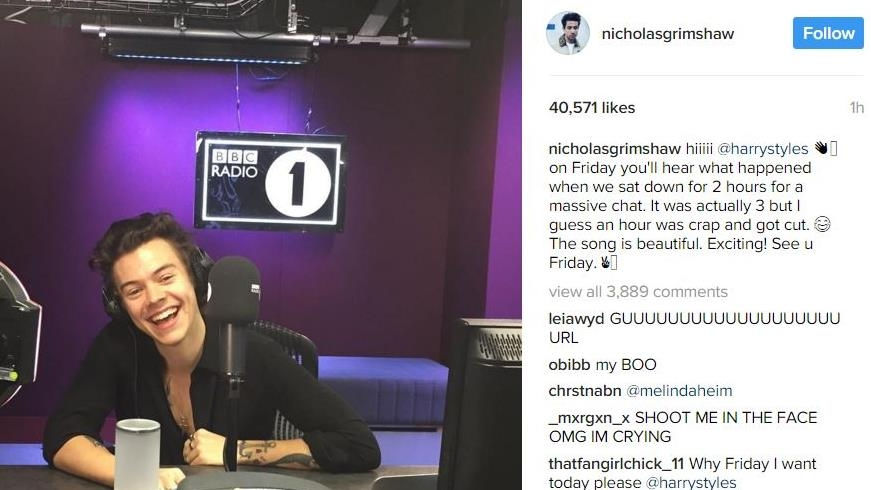
Task: Open commenter _mxrgxn_x's profile
Action: pos(589,418)
